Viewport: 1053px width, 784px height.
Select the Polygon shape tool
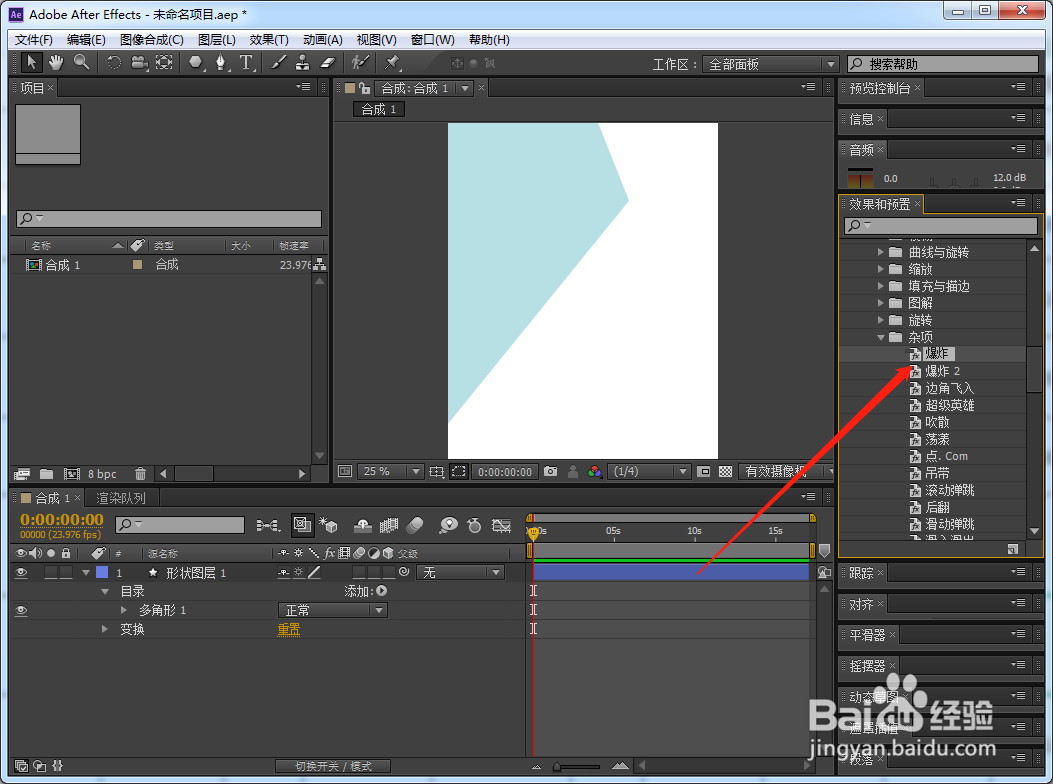point(195,63)
